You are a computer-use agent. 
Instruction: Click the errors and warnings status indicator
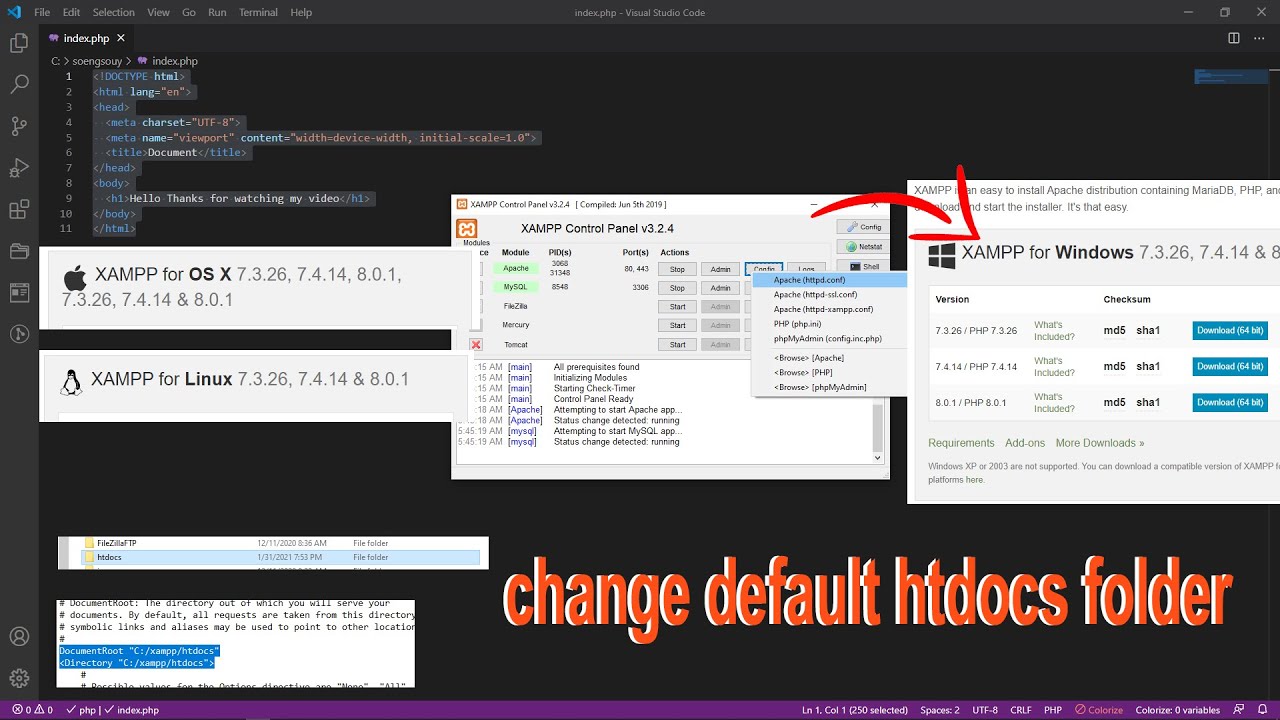(33, 710)
